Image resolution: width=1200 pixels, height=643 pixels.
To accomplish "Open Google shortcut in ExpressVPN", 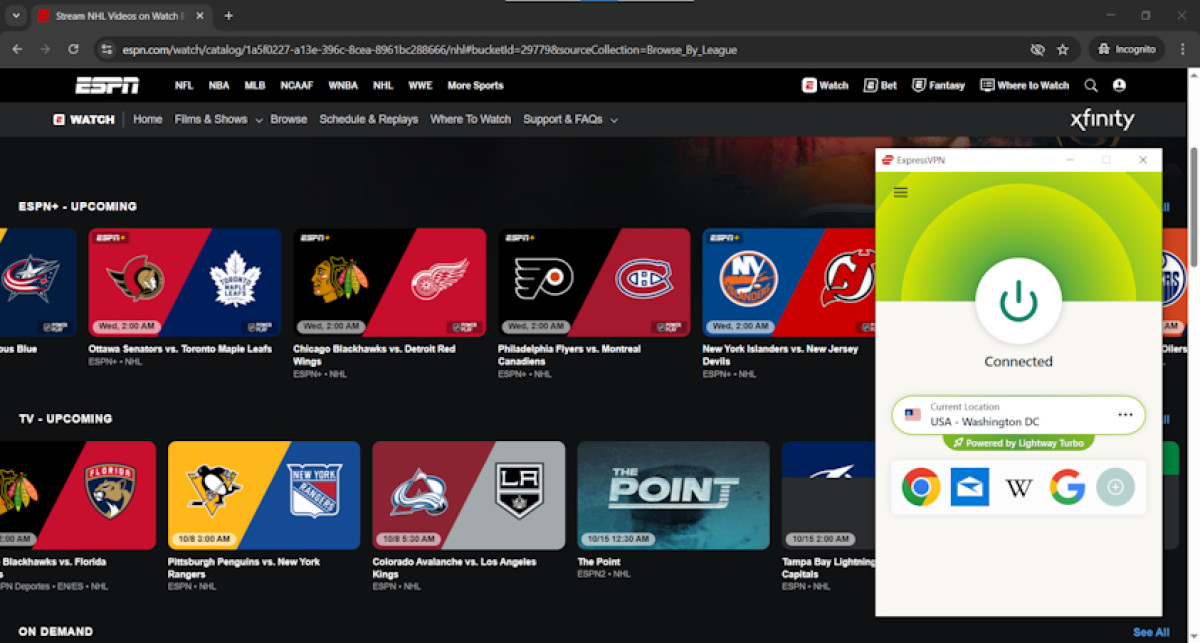I will point(1068,487).
